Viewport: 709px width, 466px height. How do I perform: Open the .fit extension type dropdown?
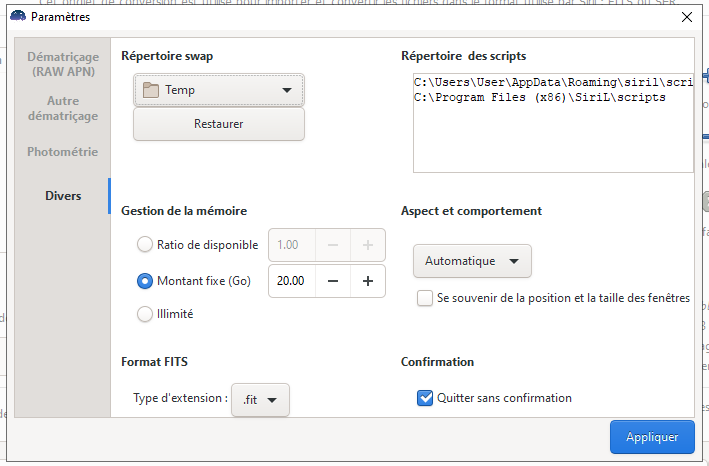point(260,399)
